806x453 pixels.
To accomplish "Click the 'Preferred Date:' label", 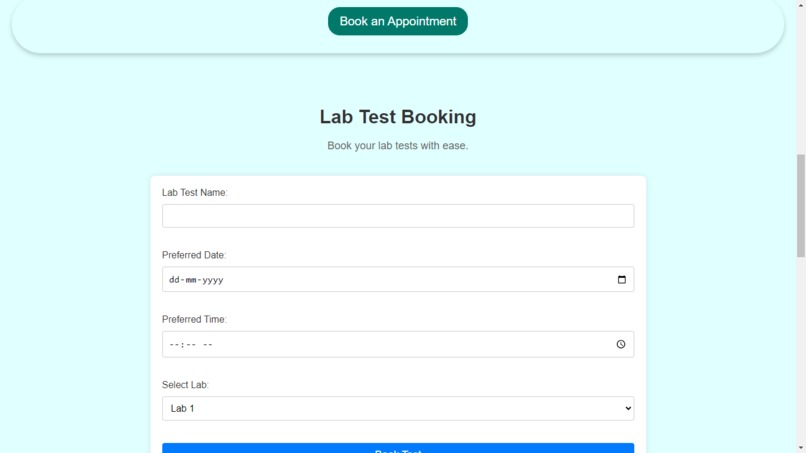I will coord(194,255).
